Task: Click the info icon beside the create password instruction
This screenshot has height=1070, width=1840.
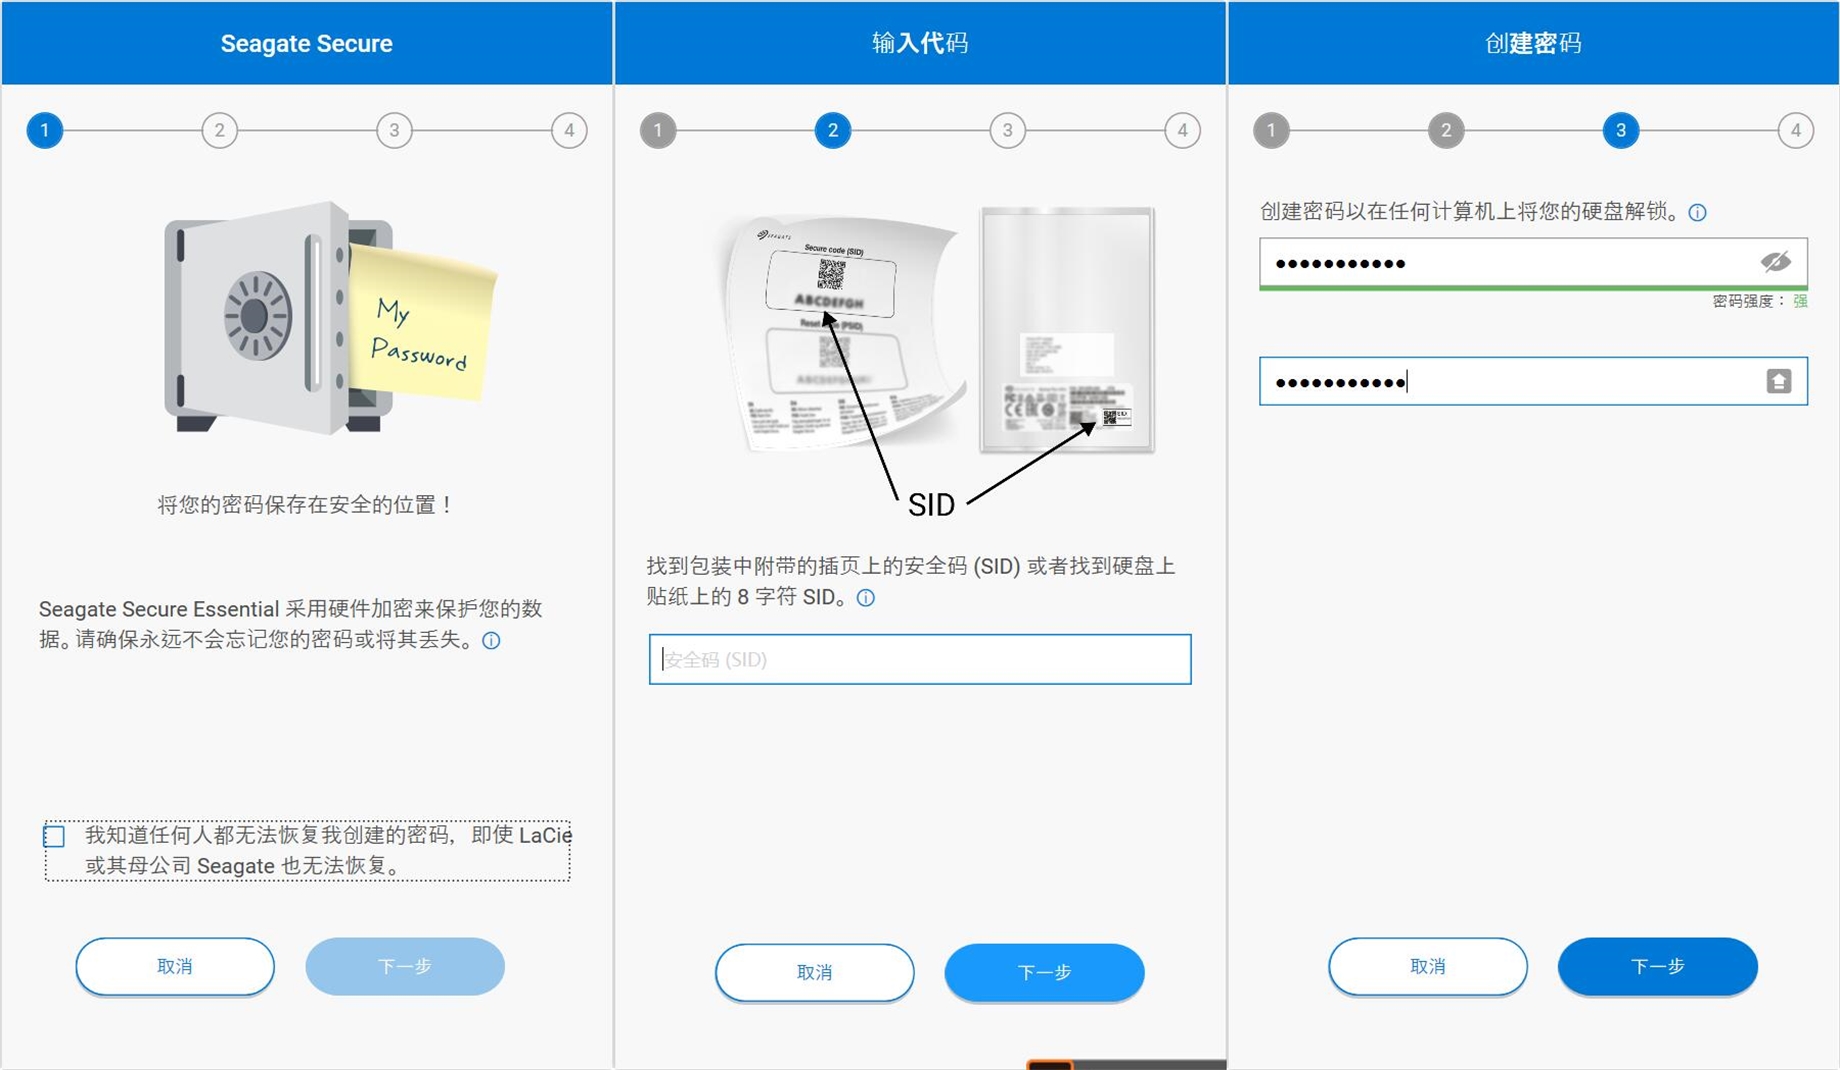Action: [1697, 212]
